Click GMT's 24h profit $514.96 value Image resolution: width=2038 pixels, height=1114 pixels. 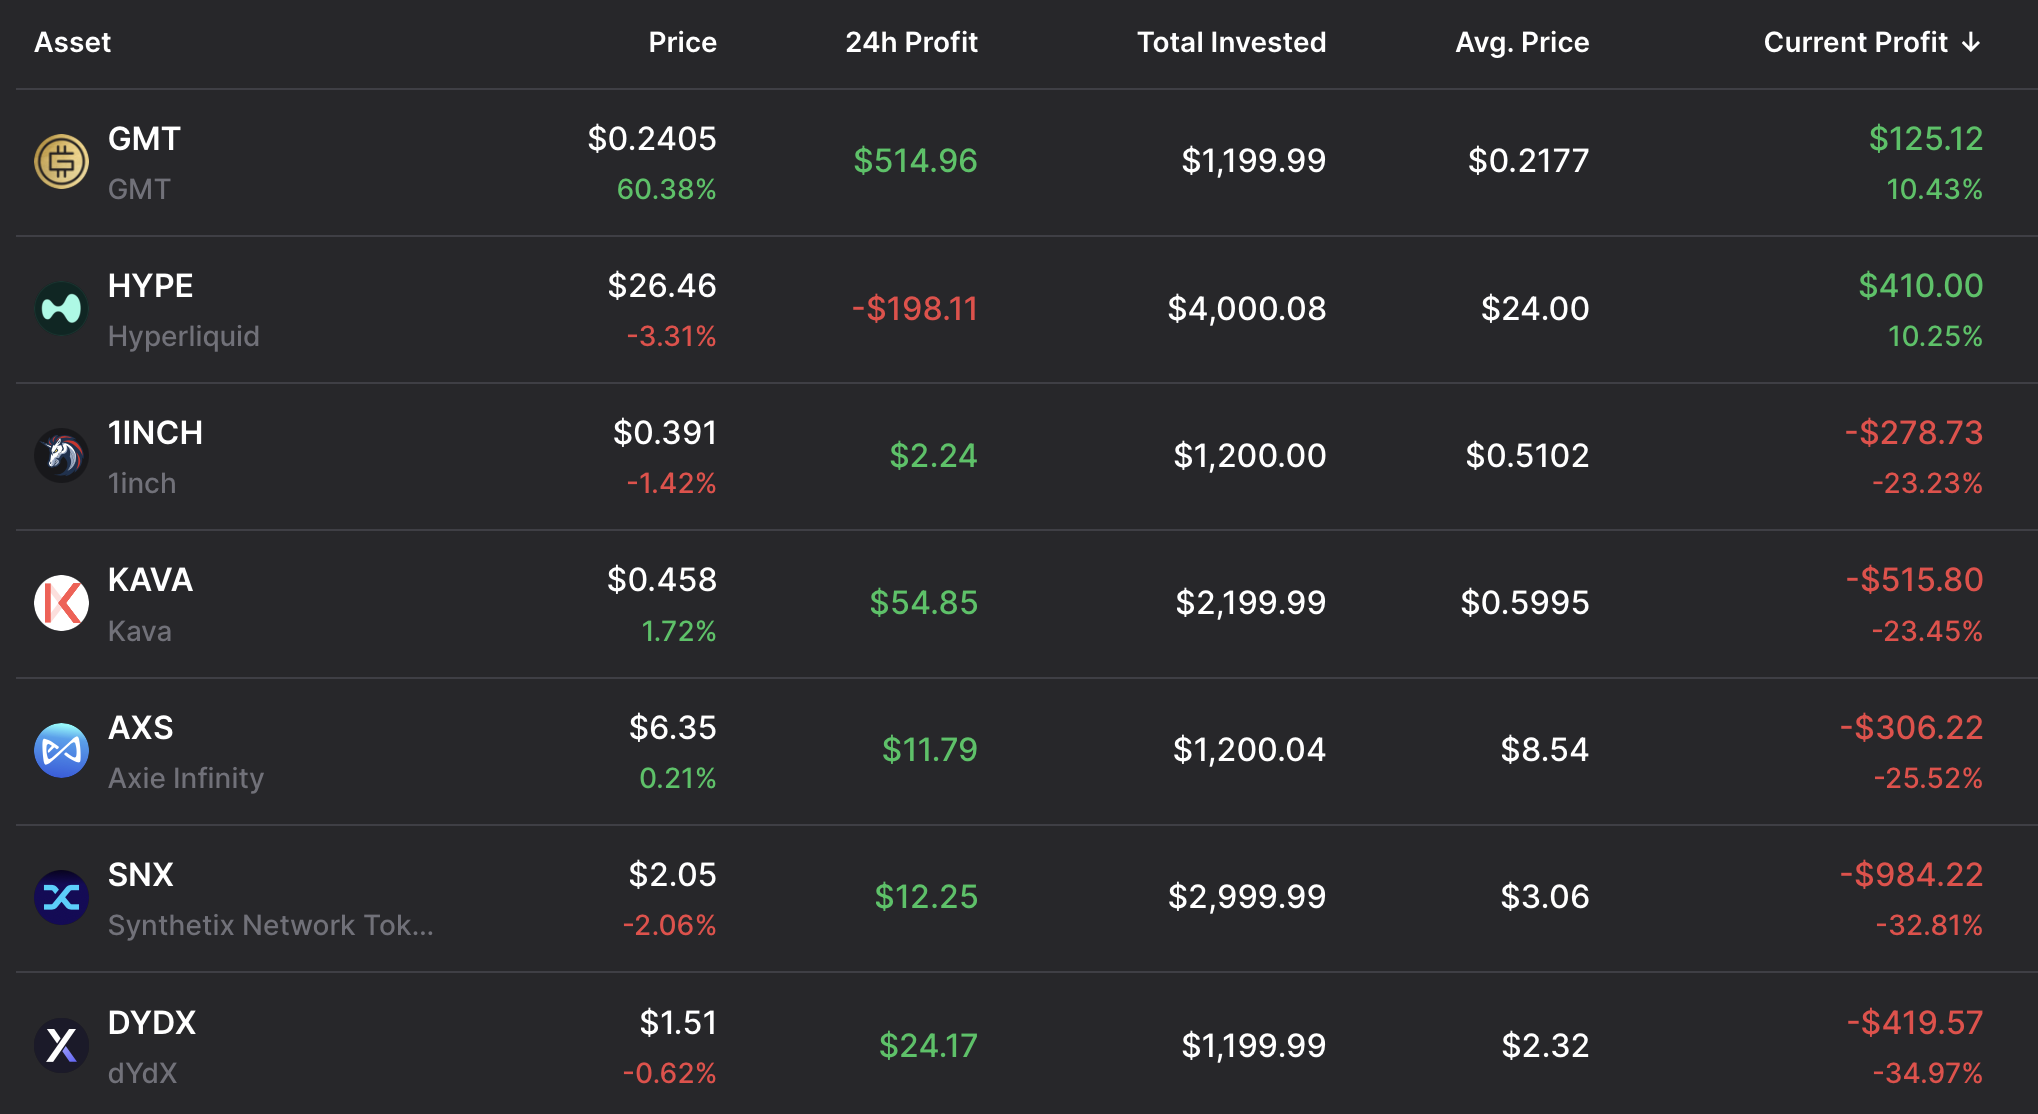coord(915,161)
